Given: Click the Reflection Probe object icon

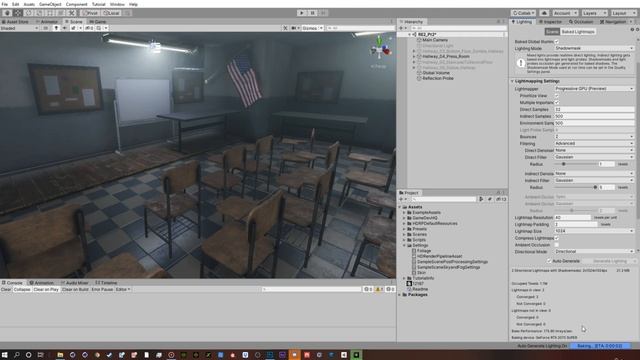Looking at the screenshot, I should (419, 78).
